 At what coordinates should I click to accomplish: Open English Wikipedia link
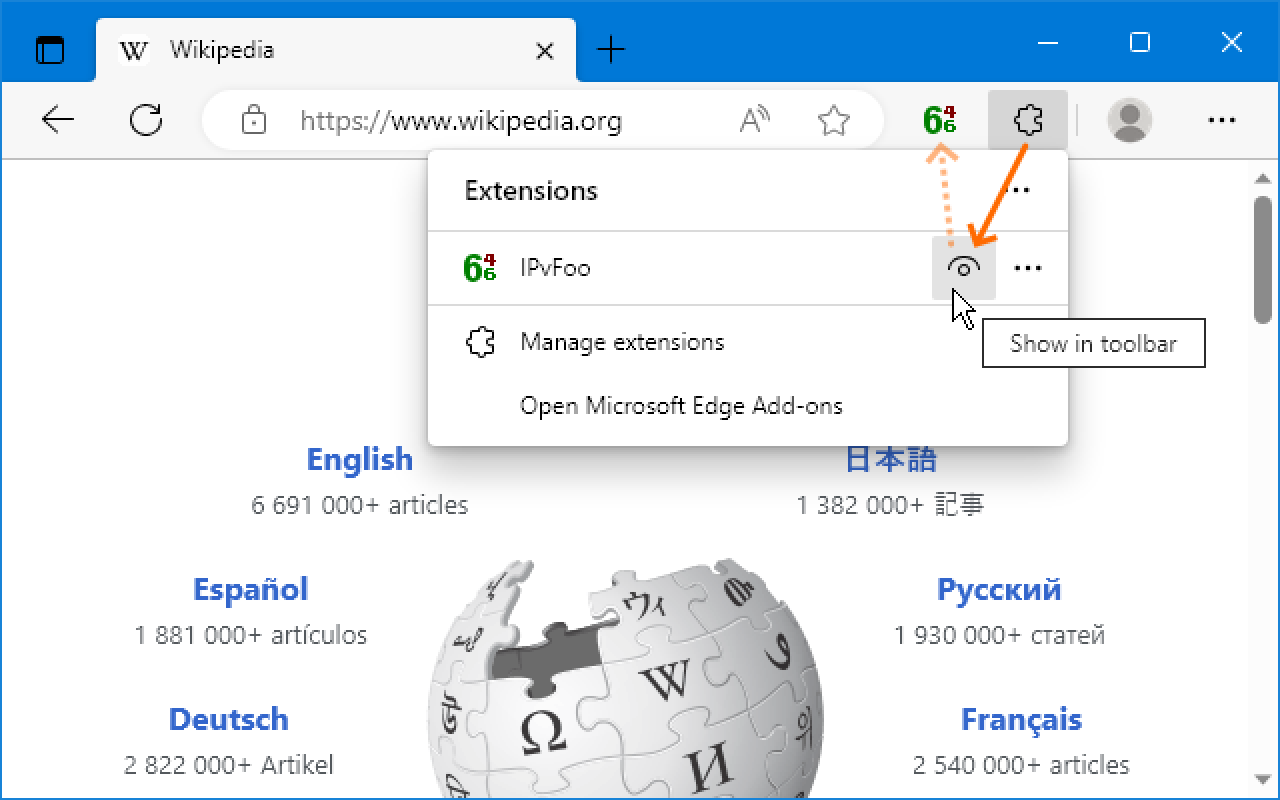coord(360,459)
